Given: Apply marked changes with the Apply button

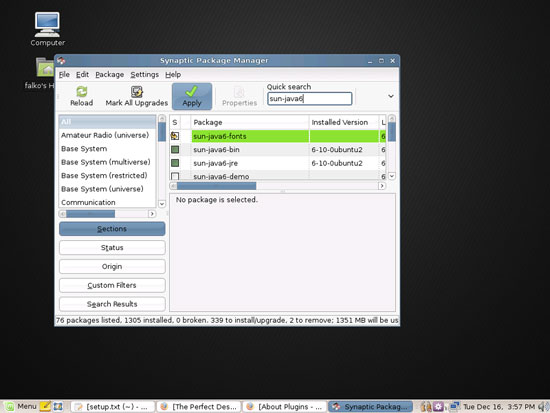Looking at the screenshot, I should (x=192, y=96).
